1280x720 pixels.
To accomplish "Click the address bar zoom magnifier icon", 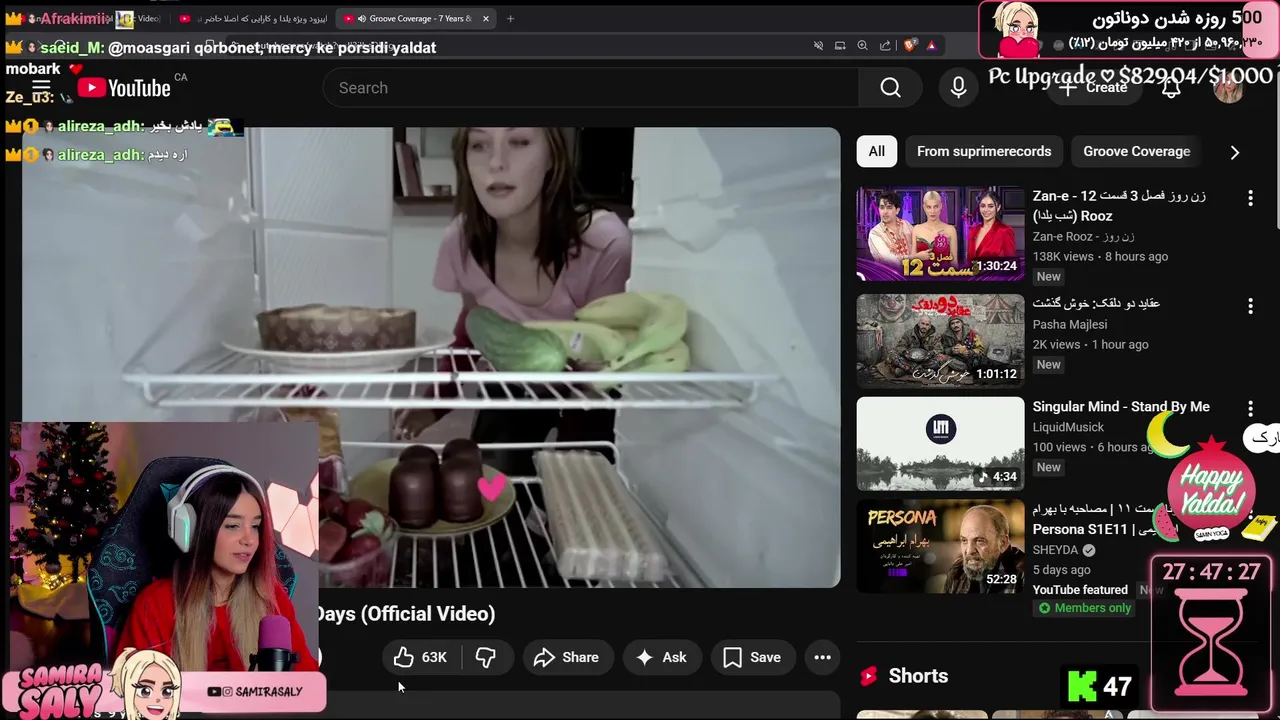I will coord(862,45).
